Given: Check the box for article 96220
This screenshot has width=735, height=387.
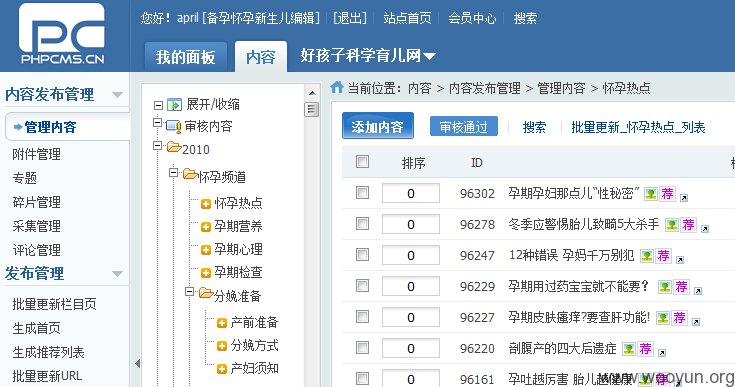Looking at the screenshot, I should 362,347.
